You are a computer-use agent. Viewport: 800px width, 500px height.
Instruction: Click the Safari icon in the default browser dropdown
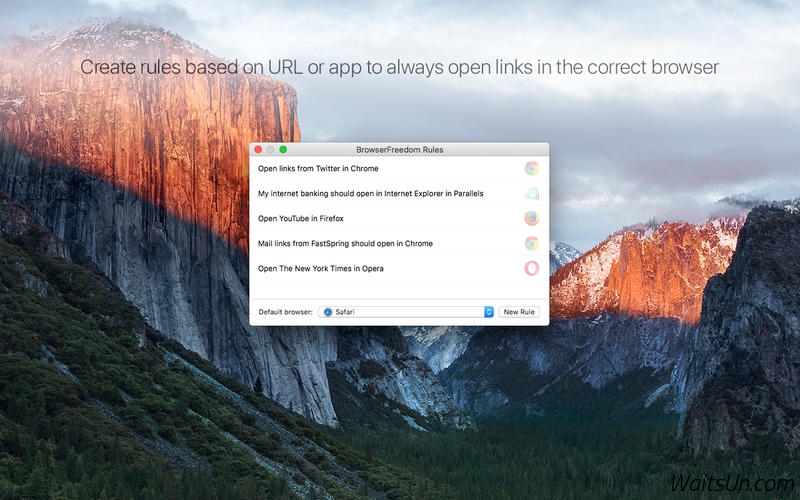pos(328,312)
